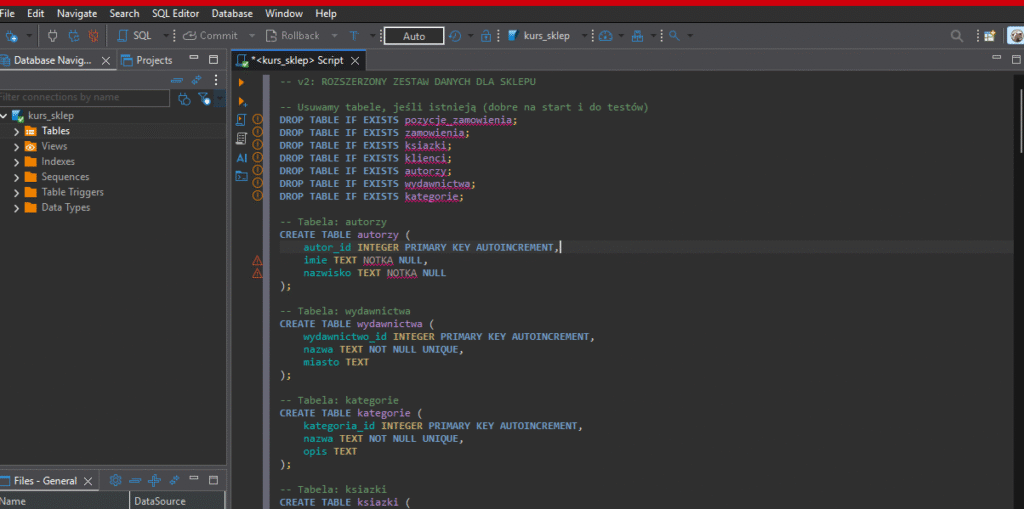
Task: Toggle the transaction lock icon in toolbar
Action: (486, 36)
